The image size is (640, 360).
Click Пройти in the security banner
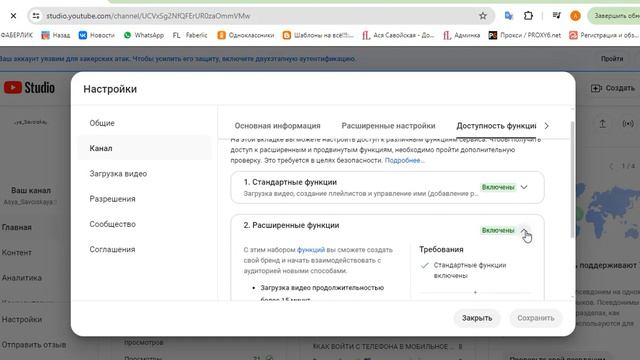[x=612, y=59]
